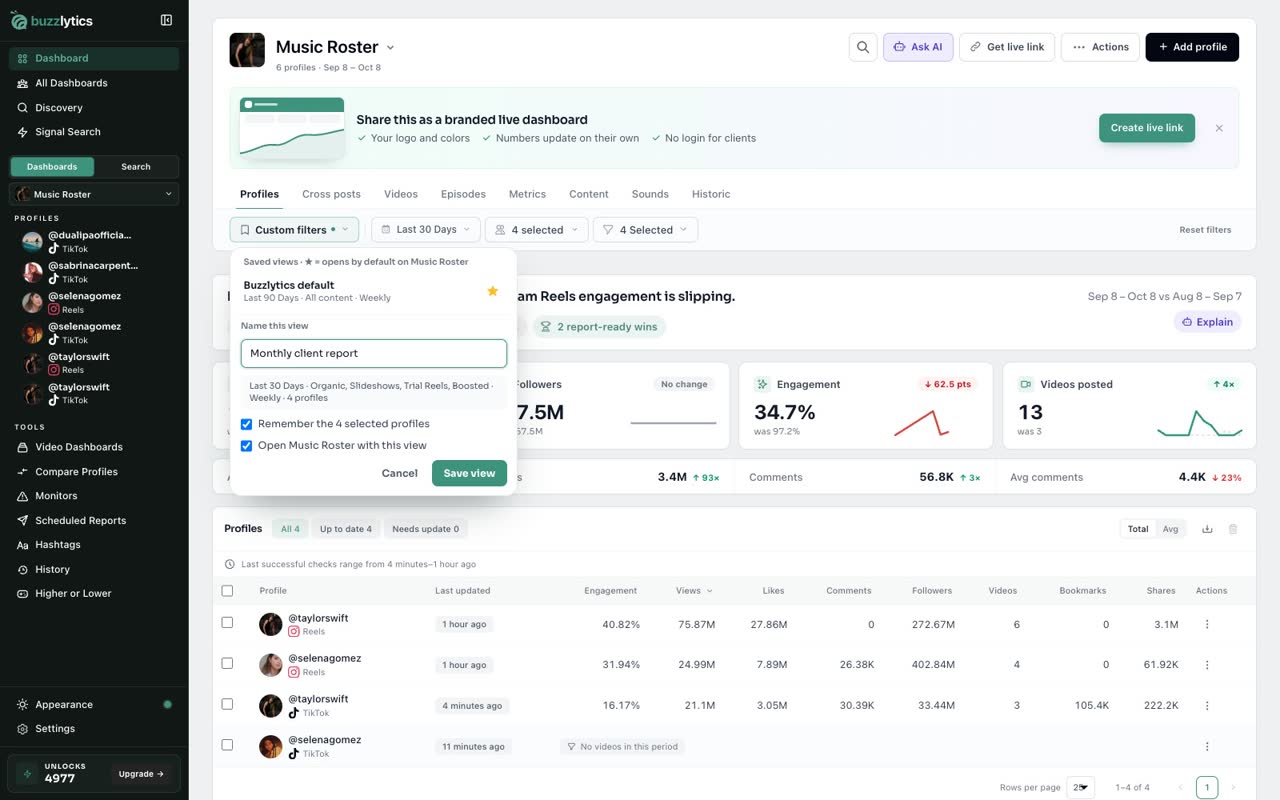Go to the Sounds tab
This screenshot has width=1280, height=800.
coord(650,194)
